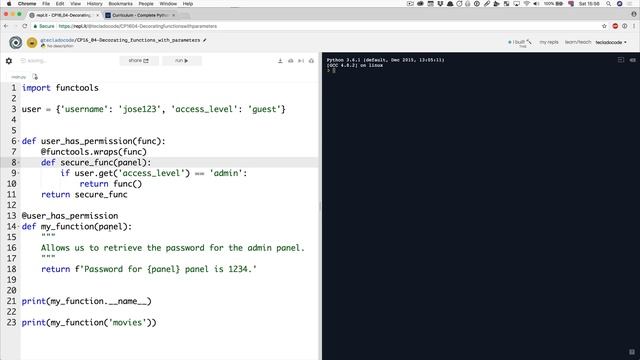Open the Window menu

coord(168,4)
